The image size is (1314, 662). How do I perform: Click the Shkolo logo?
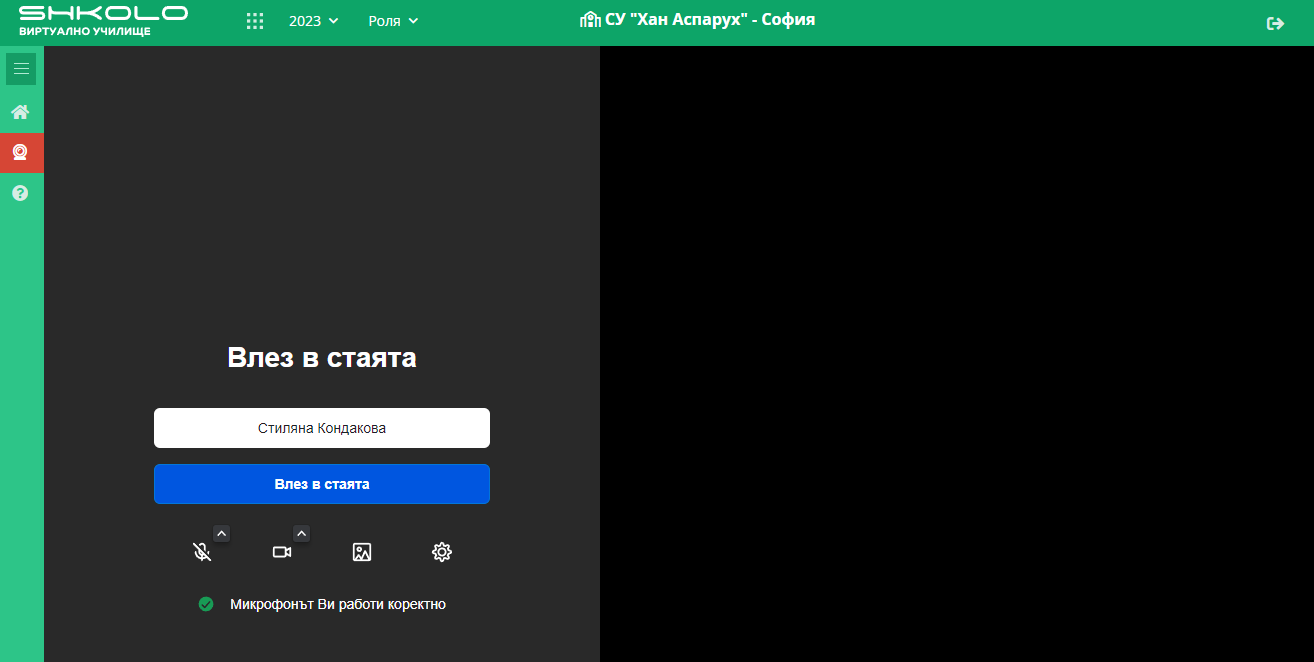point(103,21)
